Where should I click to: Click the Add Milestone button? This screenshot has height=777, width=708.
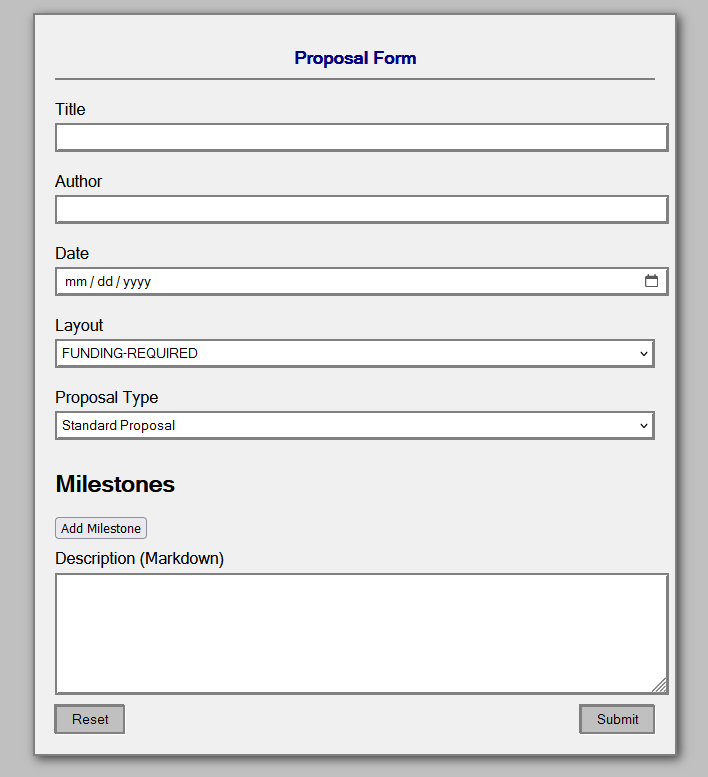click(101, 528)
